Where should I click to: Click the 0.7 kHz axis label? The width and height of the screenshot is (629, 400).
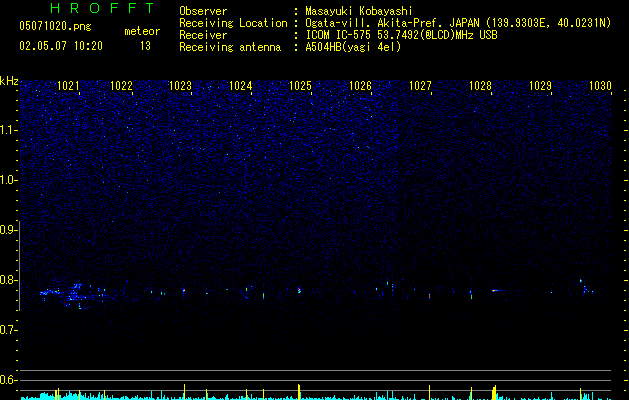click(9, 330)
